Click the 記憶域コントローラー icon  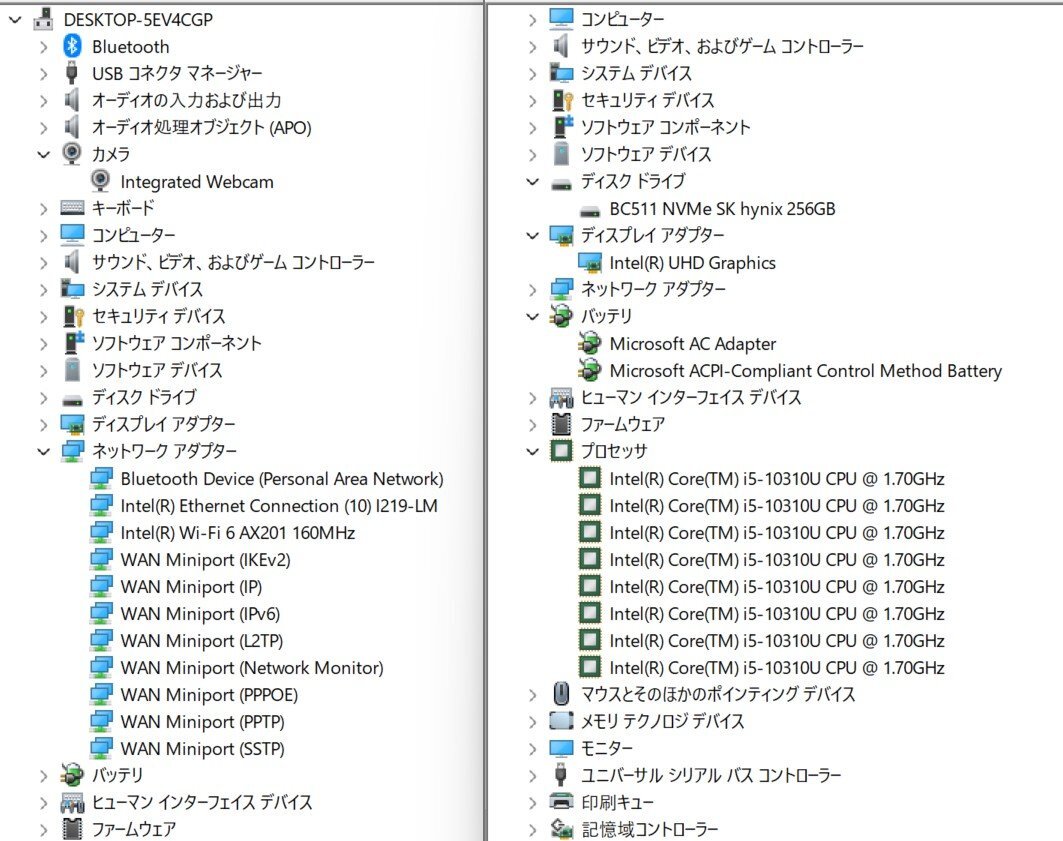[562, 828]
